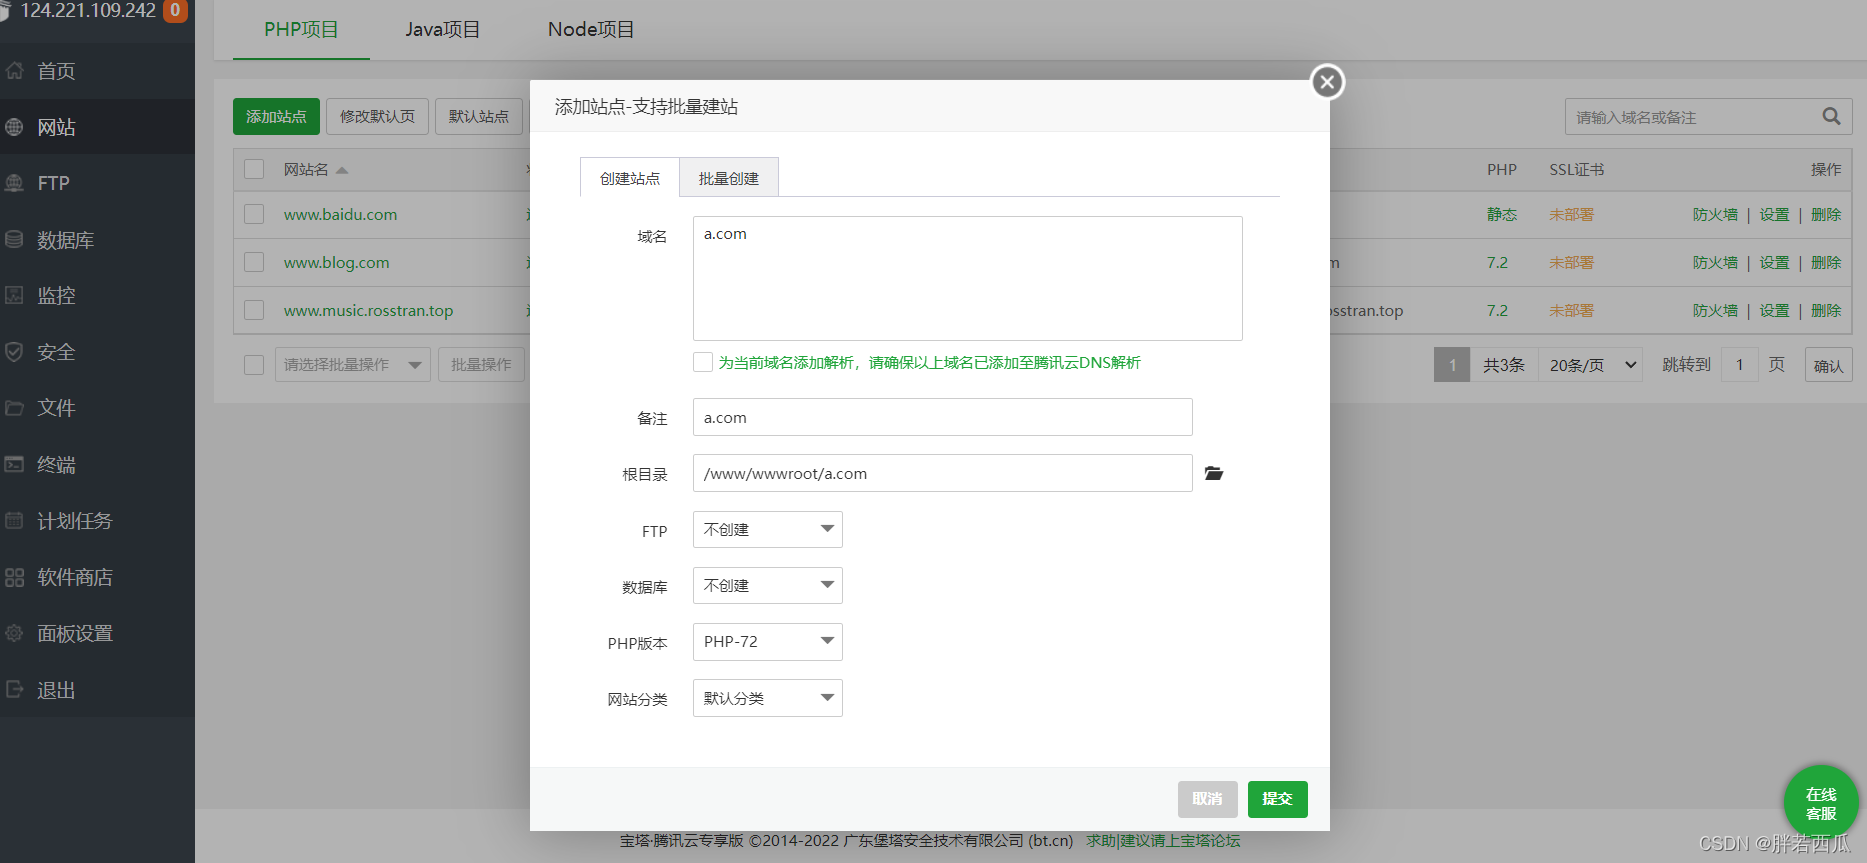Expand the 网站分类 dropdown
Viewport: 1867px width, 863px height.
click(x=767, y=698)
